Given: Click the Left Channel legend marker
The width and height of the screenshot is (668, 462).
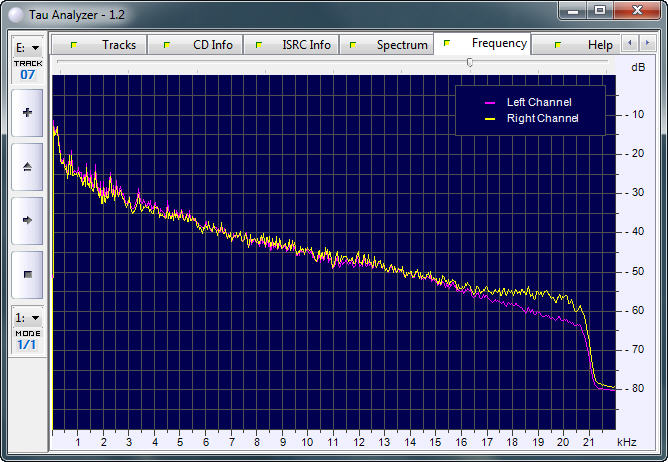Looking at the screenshot, I should (x=490, y=103).
